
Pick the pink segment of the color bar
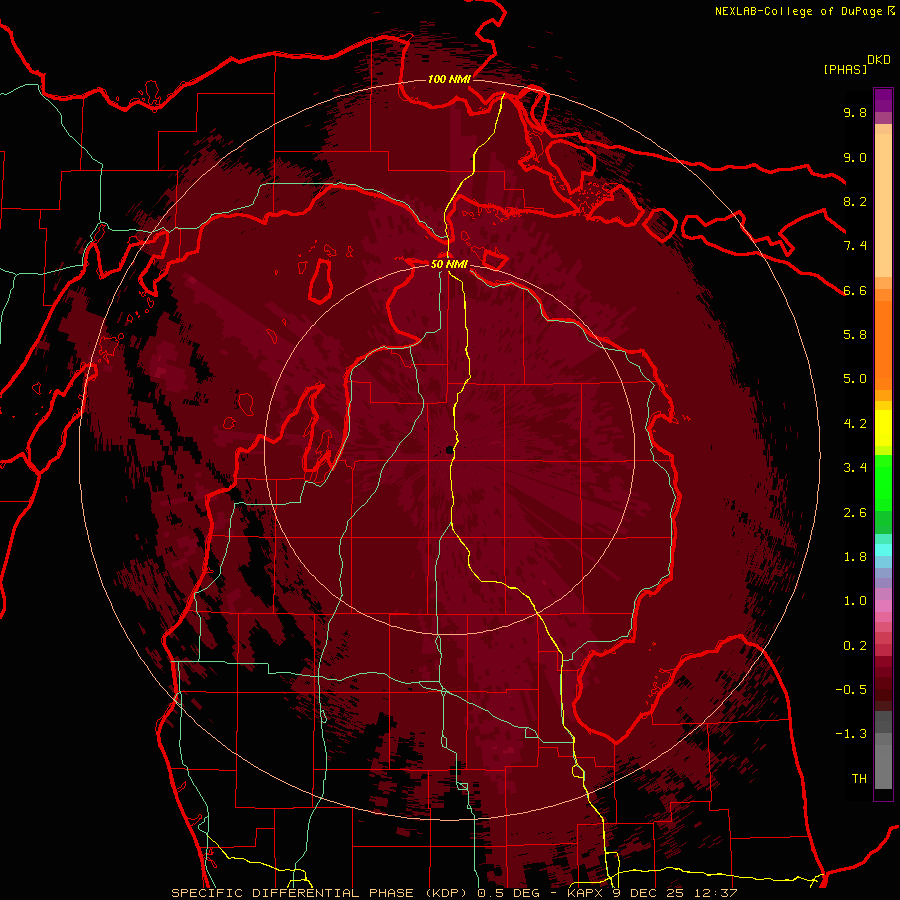[883, 606]
